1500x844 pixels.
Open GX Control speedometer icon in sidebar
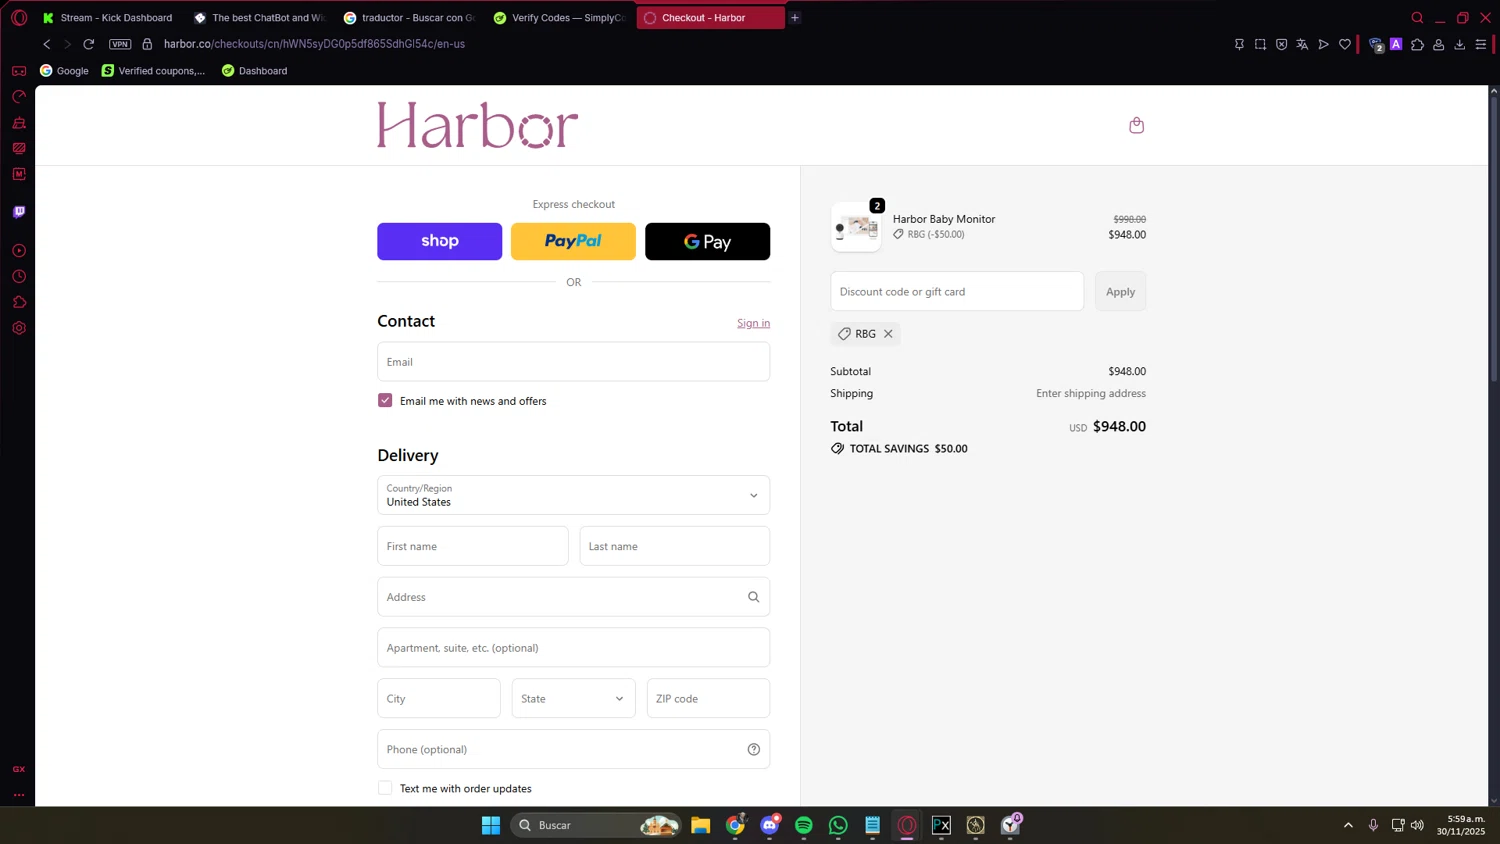(x=19, y=97)
